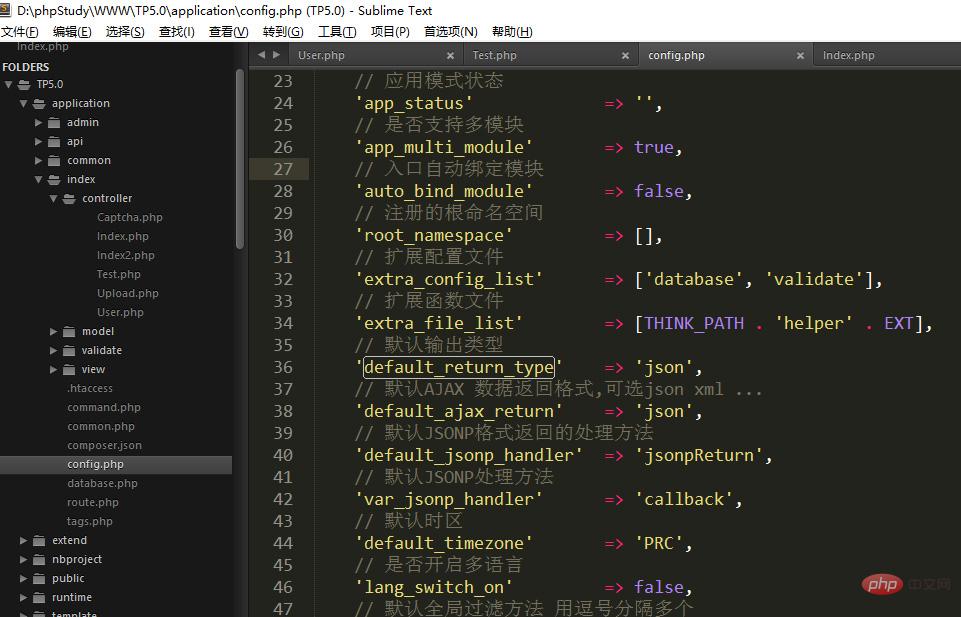
Task: Expand the nbproject folder
Action: coord(23,559)
